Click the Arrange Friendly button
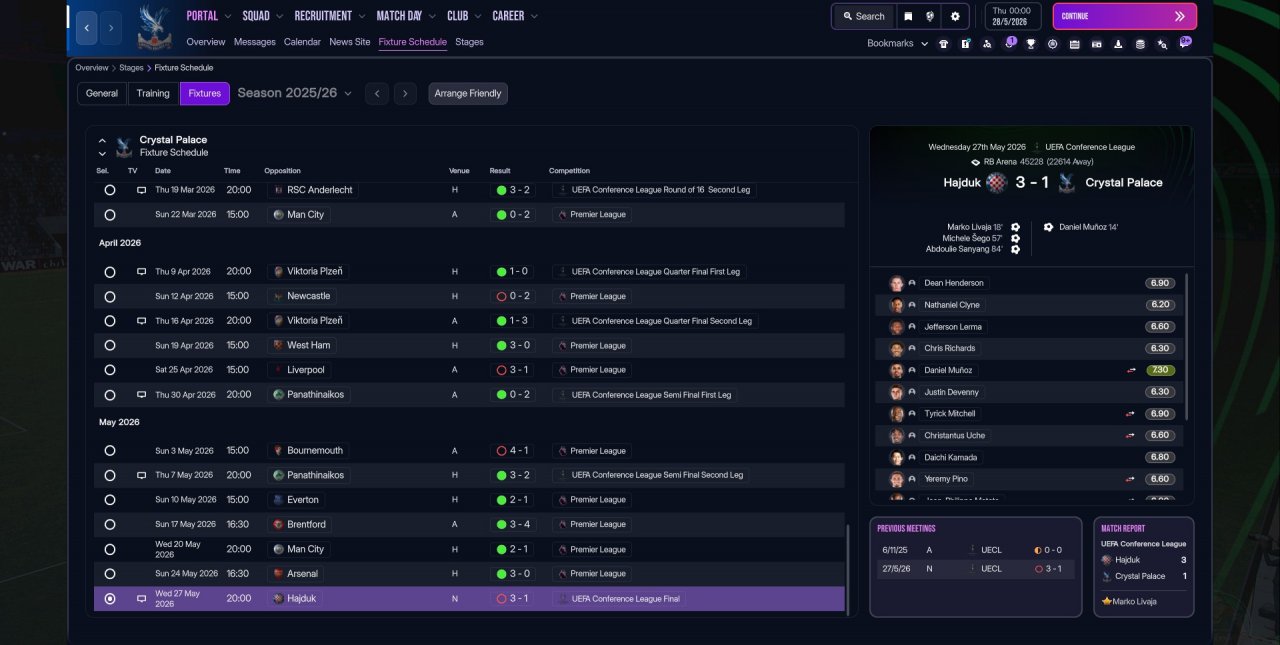The width and height of the screenshot is (1280, 645). [468, 93]
